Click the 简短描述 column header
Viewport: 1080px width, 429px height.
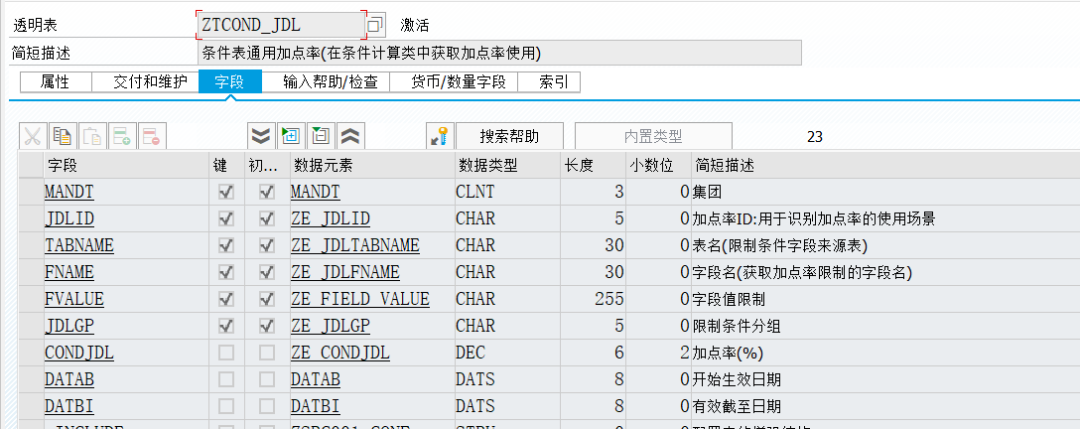(885, 166)
